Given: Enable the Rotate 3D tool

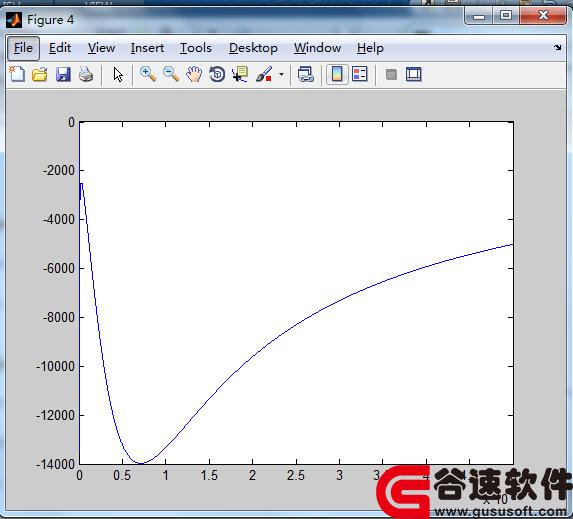Looking at the screenshot, I should click(x=217, y=74).
